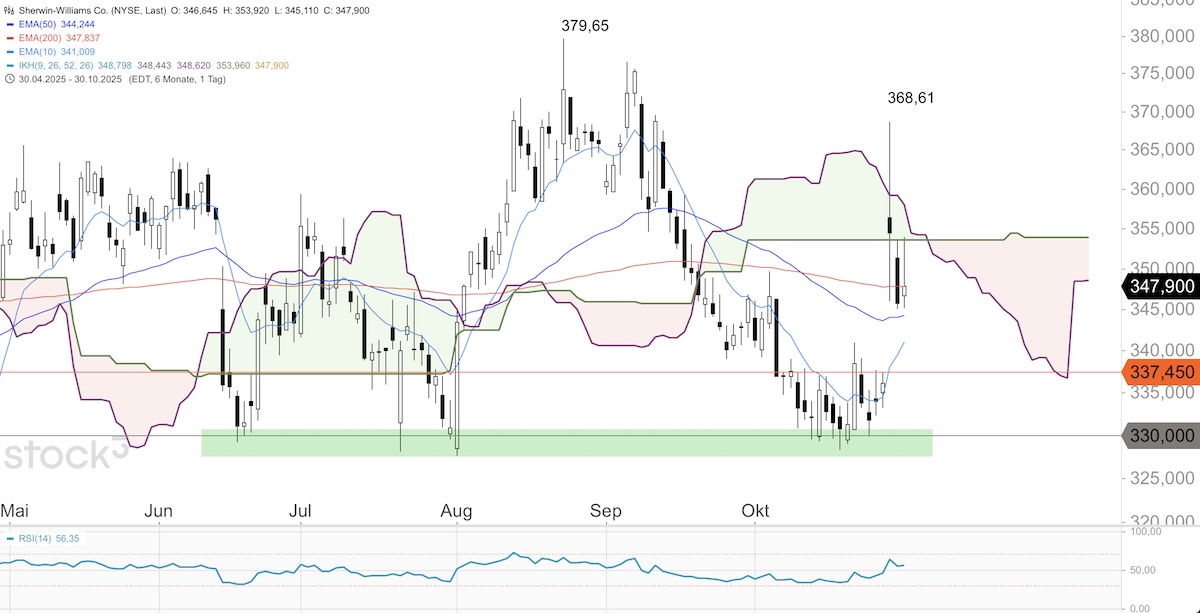Viewport: 1200px width, 613px height.
Task: Select the EMA(200) indicator label
Action: pos(43,37)
